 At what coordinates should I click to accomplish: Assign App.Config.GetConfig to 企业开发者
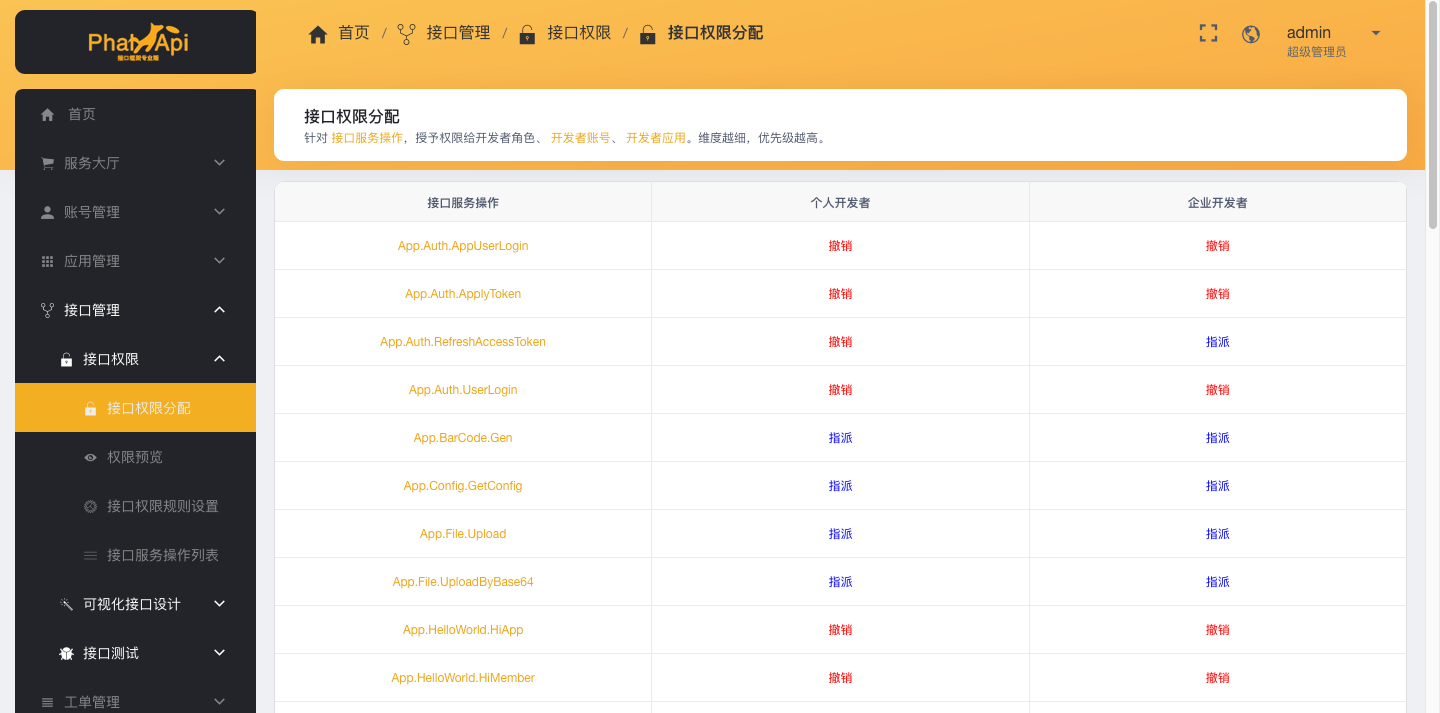1217,486
